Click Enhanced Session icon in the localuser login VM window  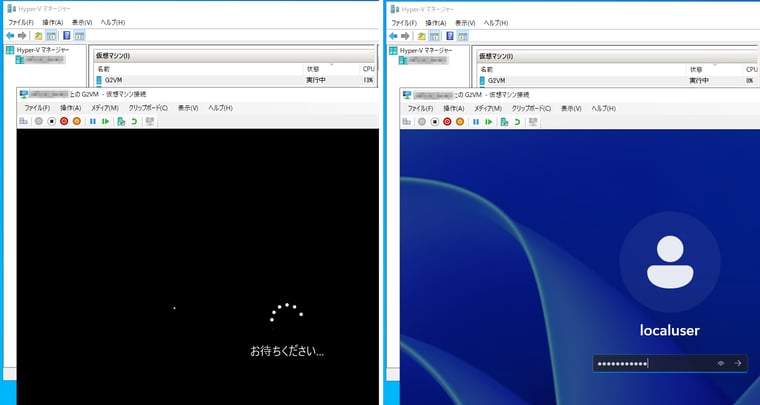(533, 122)
